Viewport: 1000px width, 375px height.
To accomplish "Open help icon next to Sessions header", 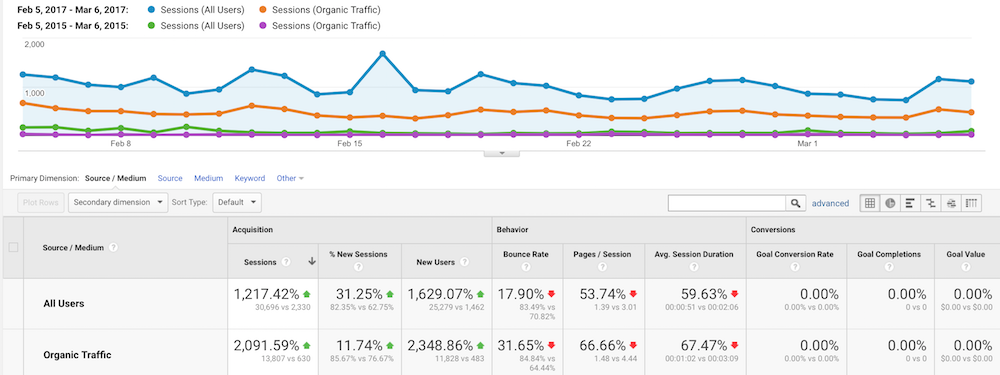I will point(287,261).
